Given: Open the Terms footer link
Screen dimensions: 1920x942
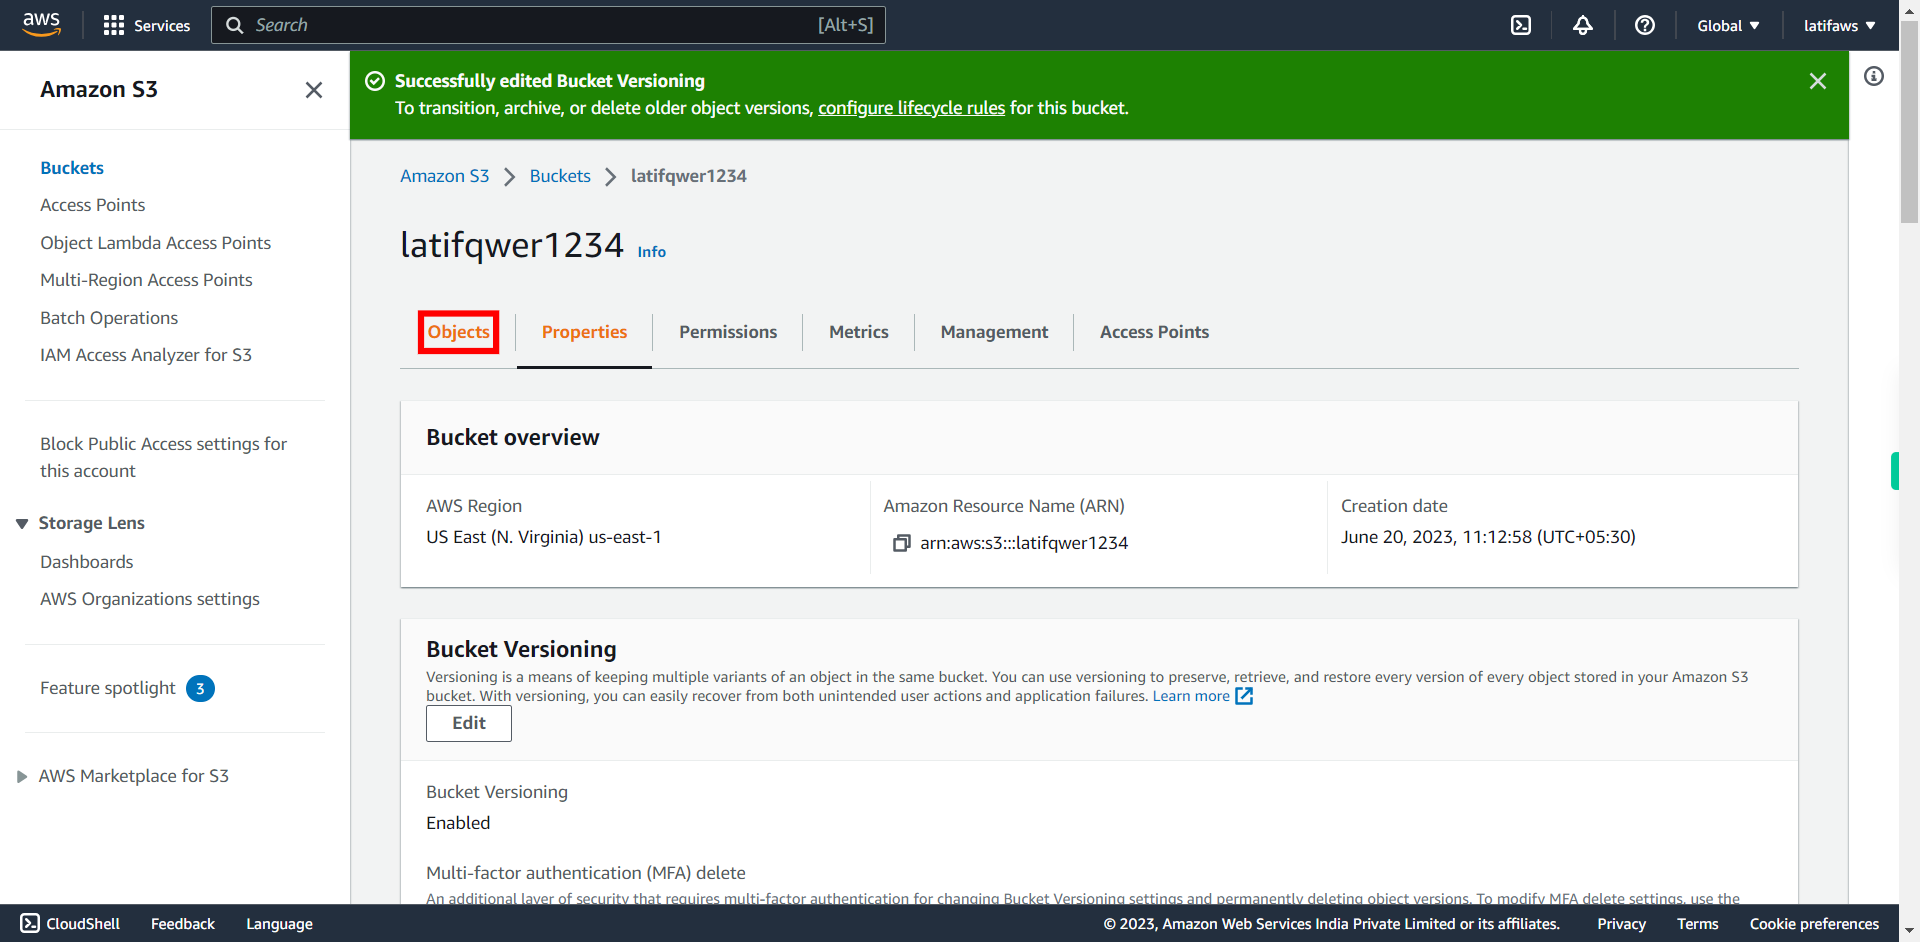Looking at the screenshot, I should 1698,924.
